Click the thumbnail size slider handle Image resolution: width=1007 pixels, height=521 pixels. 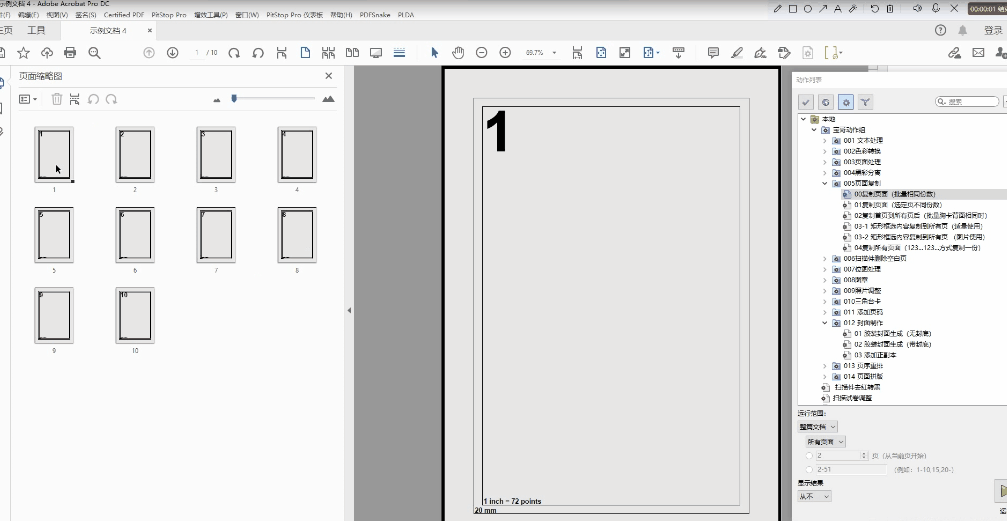pyautogui.click(x=234, y=98)
